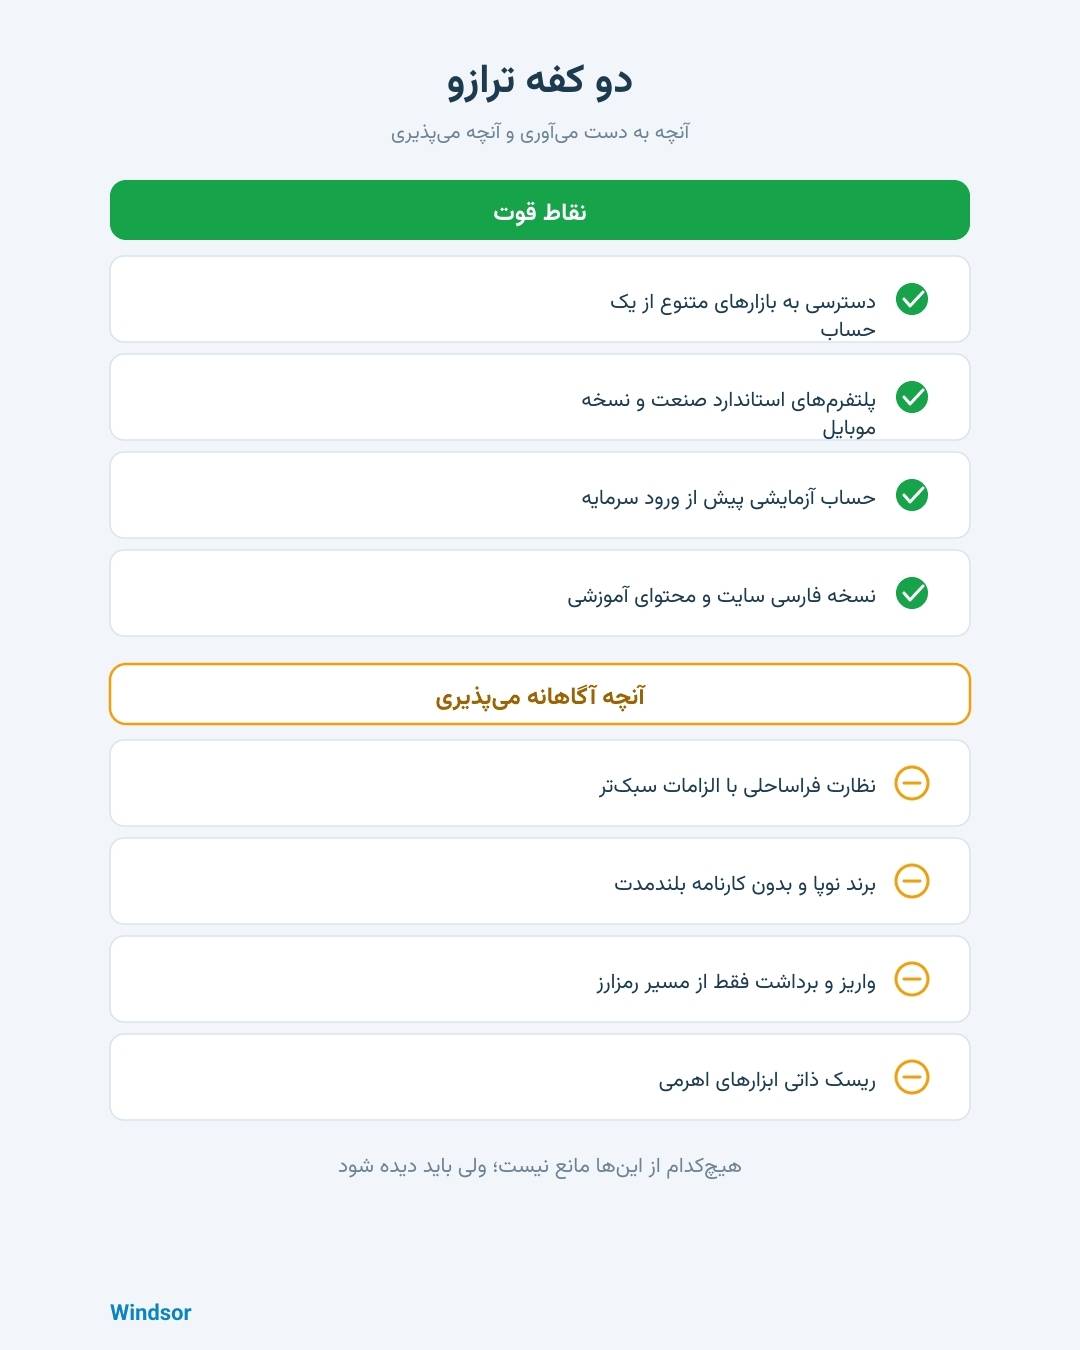Select the green نقاط قوت header bar
The height and width of the screenshot is (1350, 1080).
coord(540,210)
